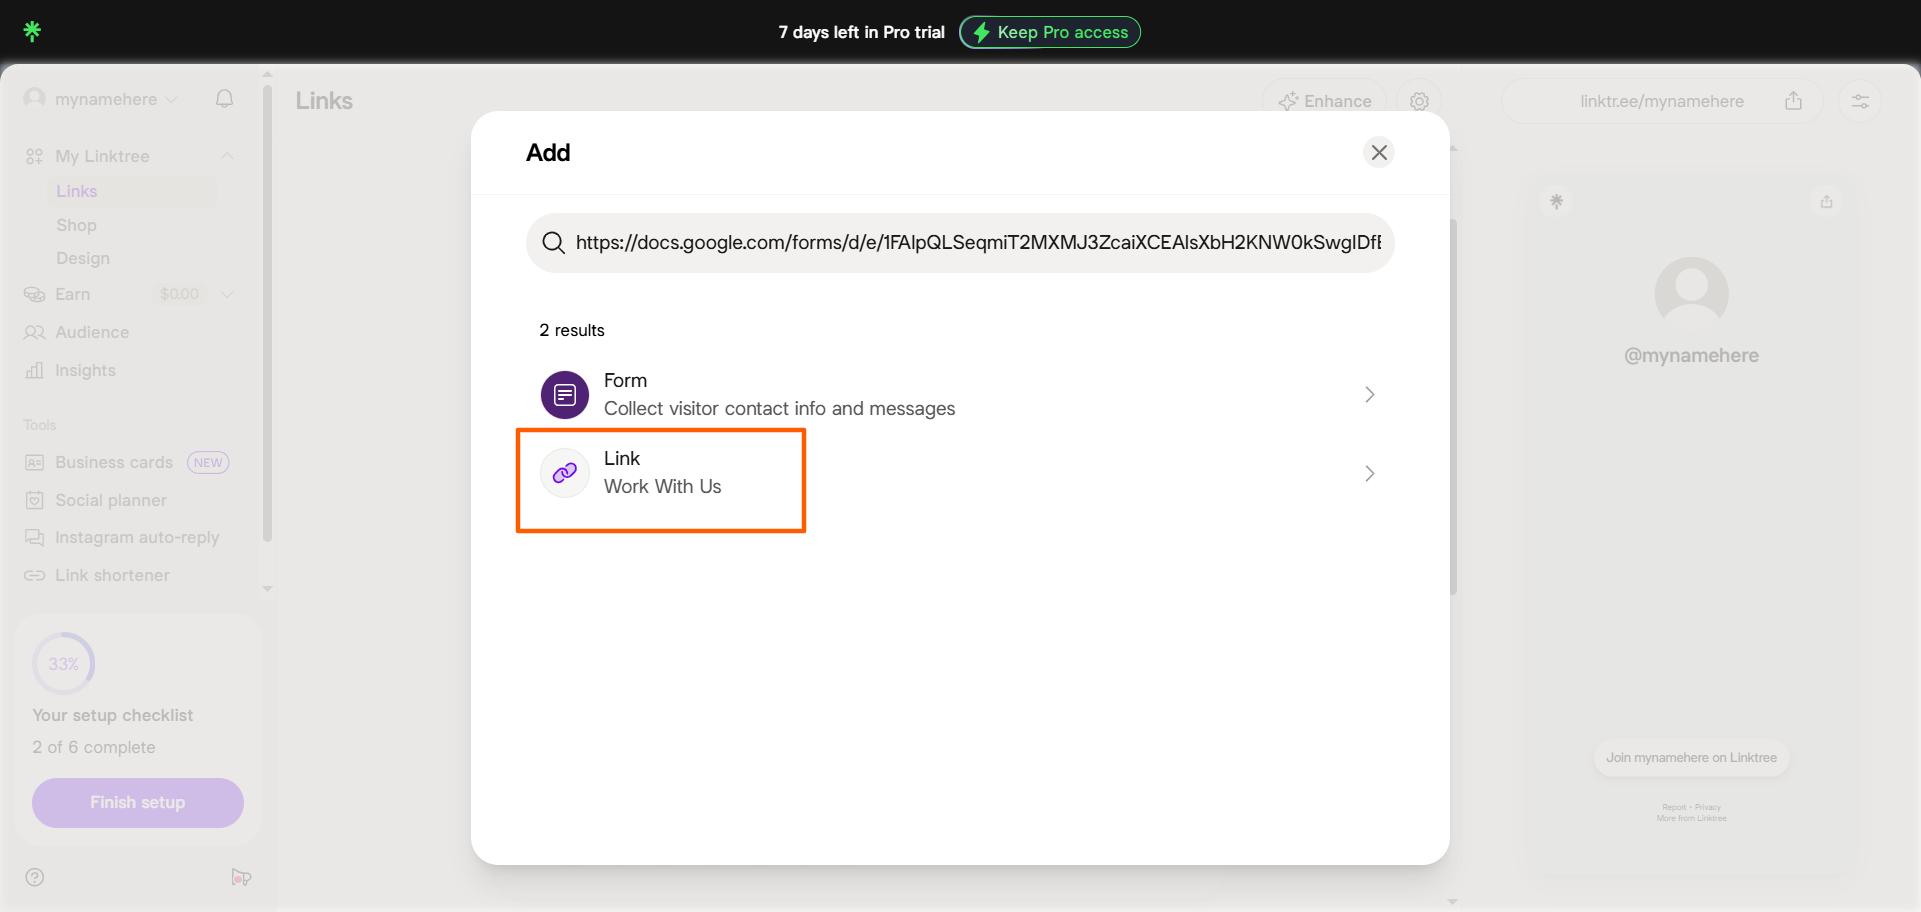
Task: Click the $0.00 earnings amount
Action: click(x=180, y=294)
